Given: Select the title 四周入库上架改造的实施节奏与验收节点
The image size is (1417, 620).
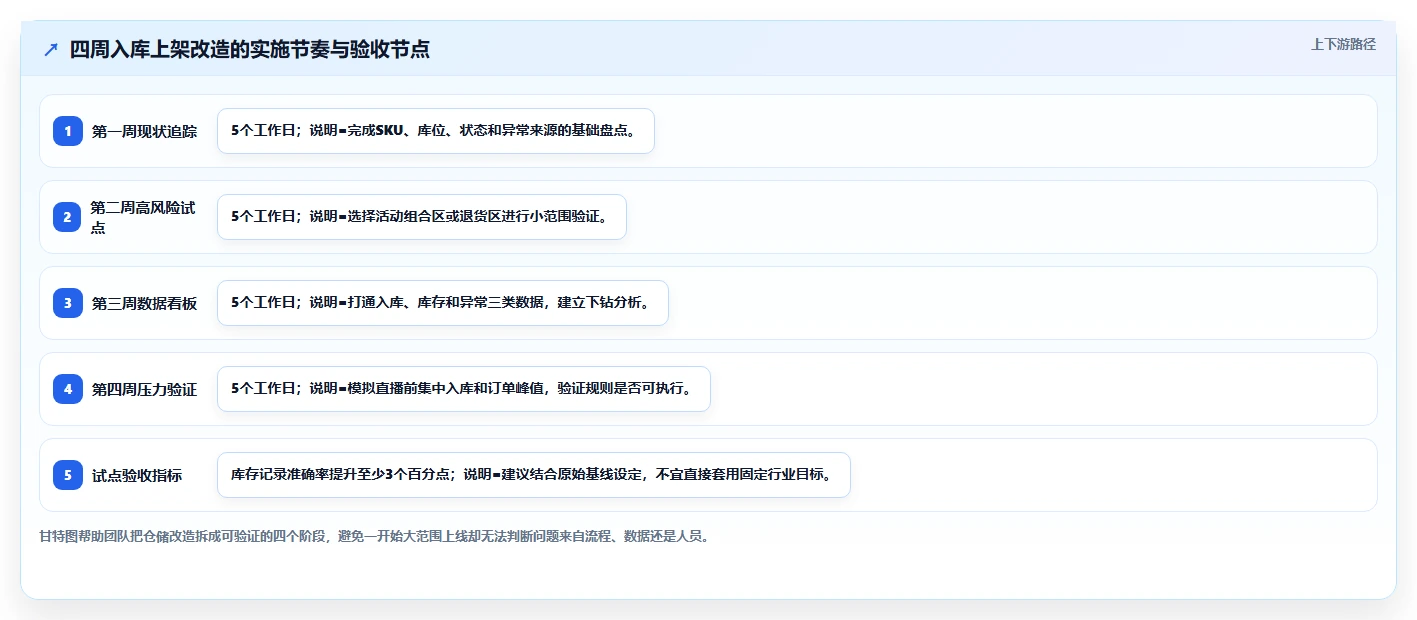Looking at the screenshot, I should 250,49.
